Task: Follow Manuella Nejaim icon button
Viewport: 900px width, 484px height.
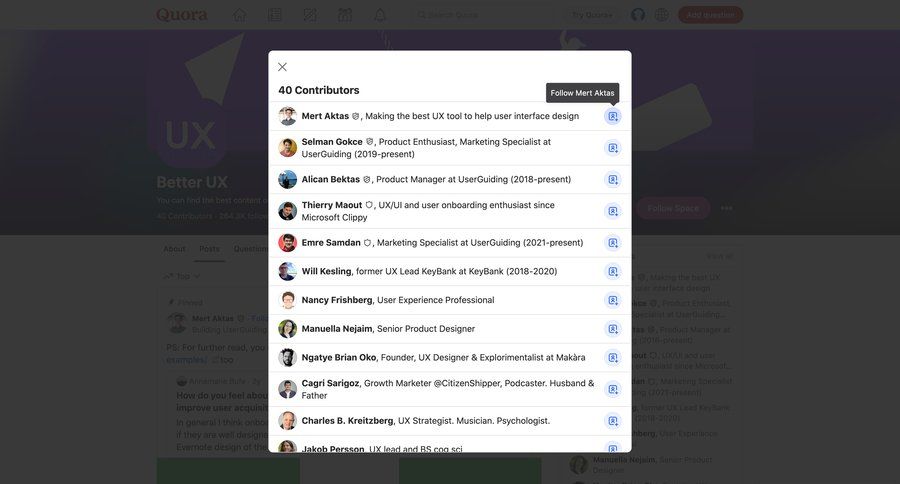Action: click(613, 329)
